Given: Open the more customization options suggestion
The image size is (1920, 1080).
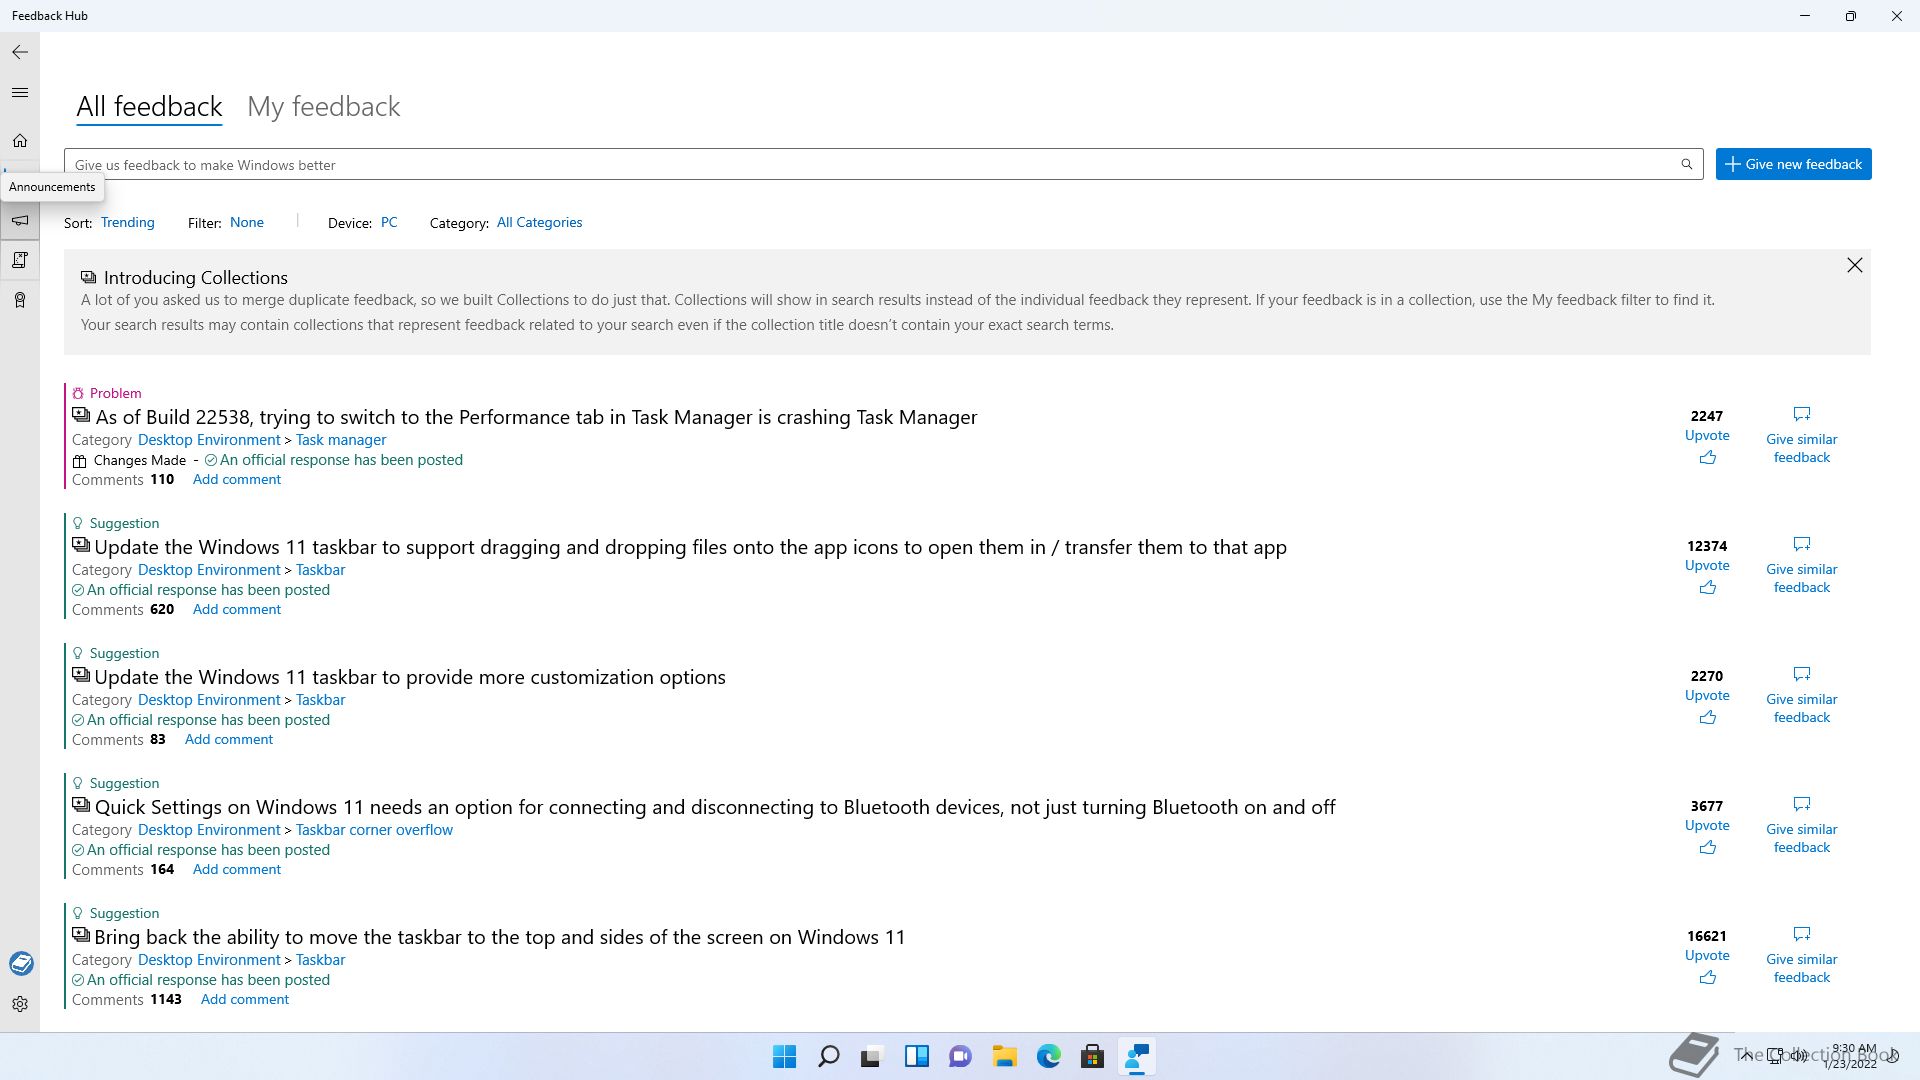Looking at the screenshot, I should click(x=410, y=677).
